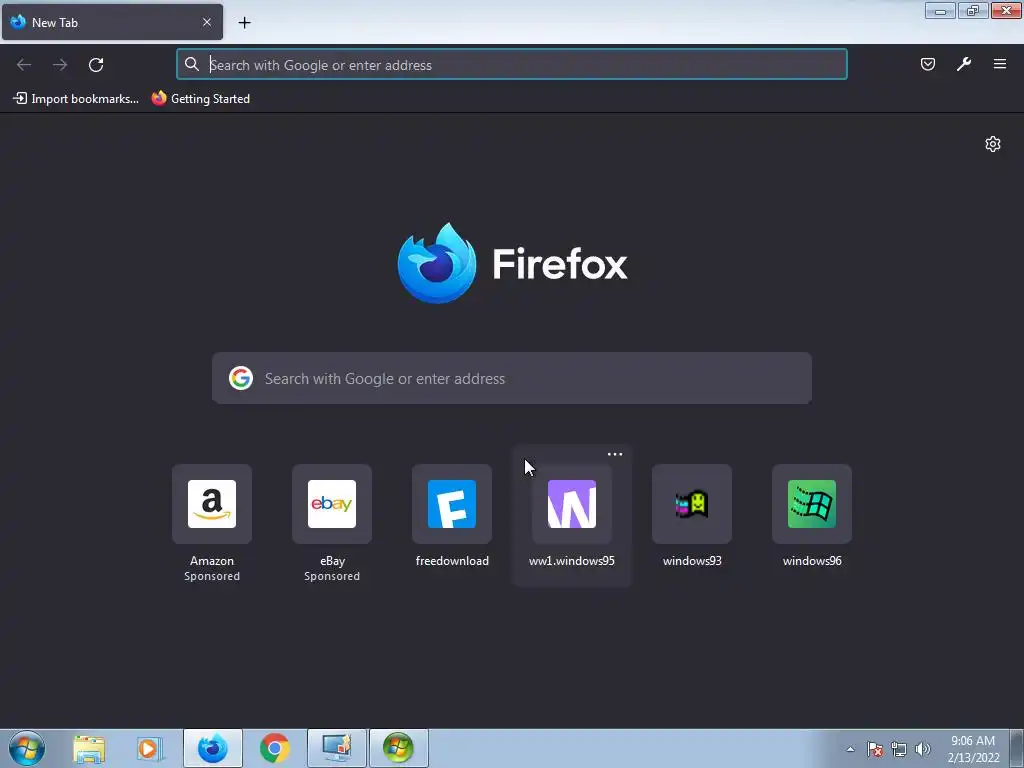
Task: Focus the top address bar
Action: (x=512, y=65)
